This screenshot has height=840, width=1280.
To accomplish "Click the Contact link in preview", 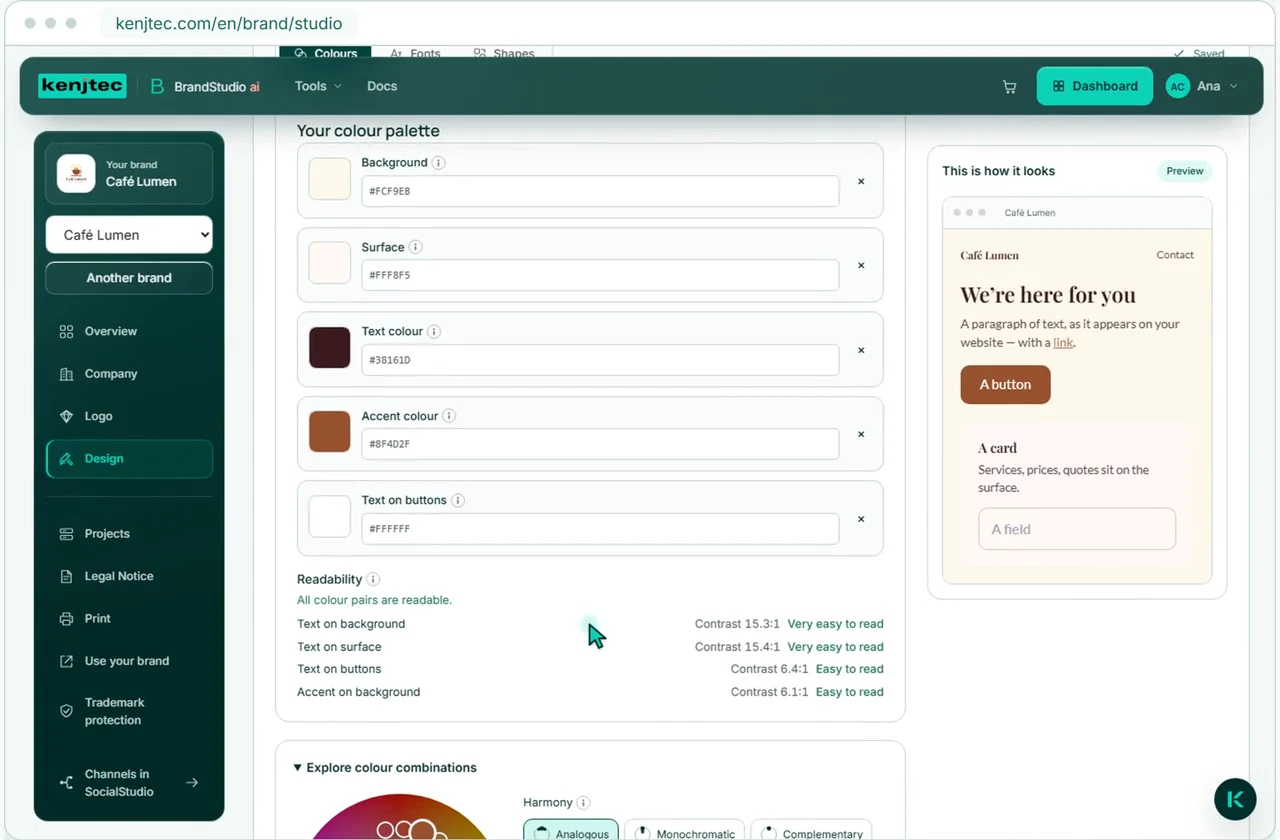I will click(1175, 255).
